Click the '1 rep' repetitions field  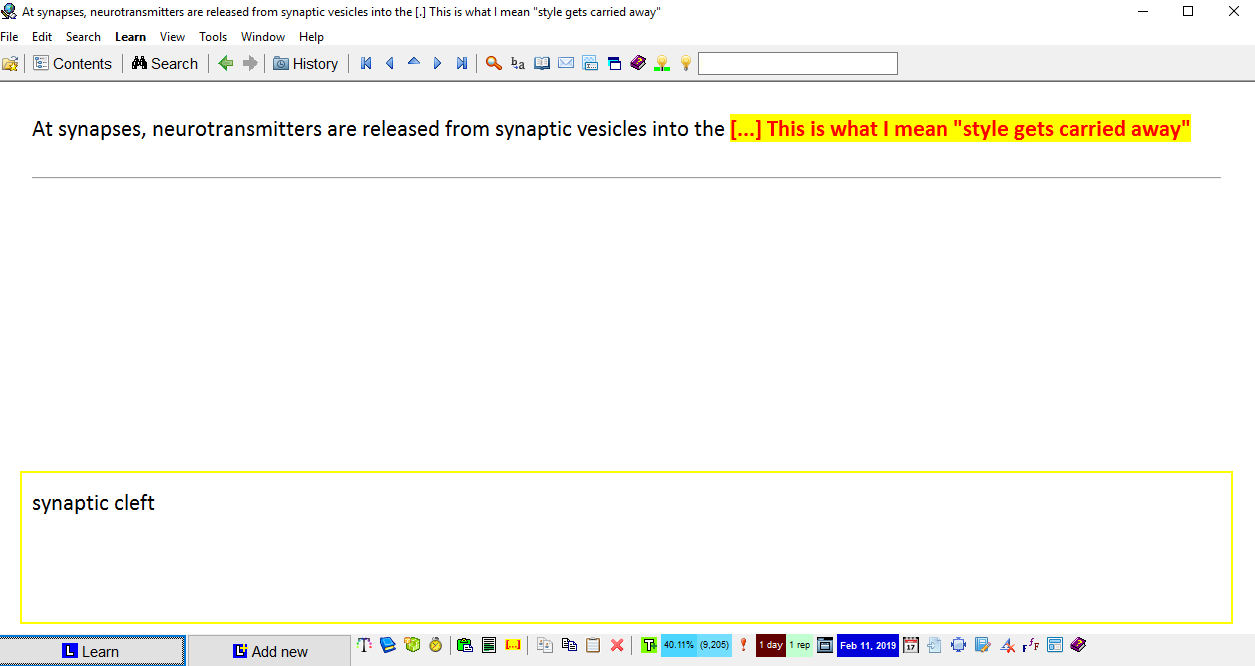[800, 645]
